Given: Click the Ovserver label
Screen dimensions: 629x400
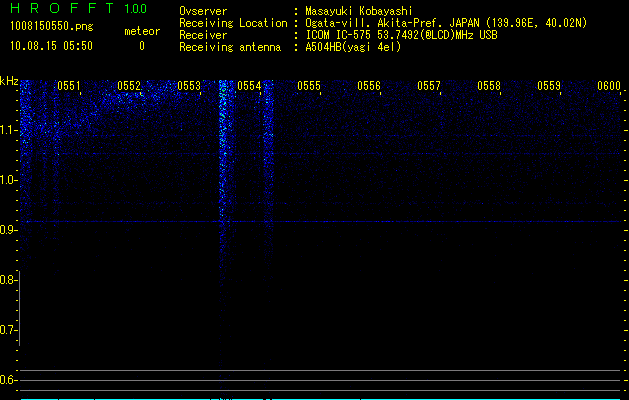Looking at the screenshot, I should pos(203,11).
